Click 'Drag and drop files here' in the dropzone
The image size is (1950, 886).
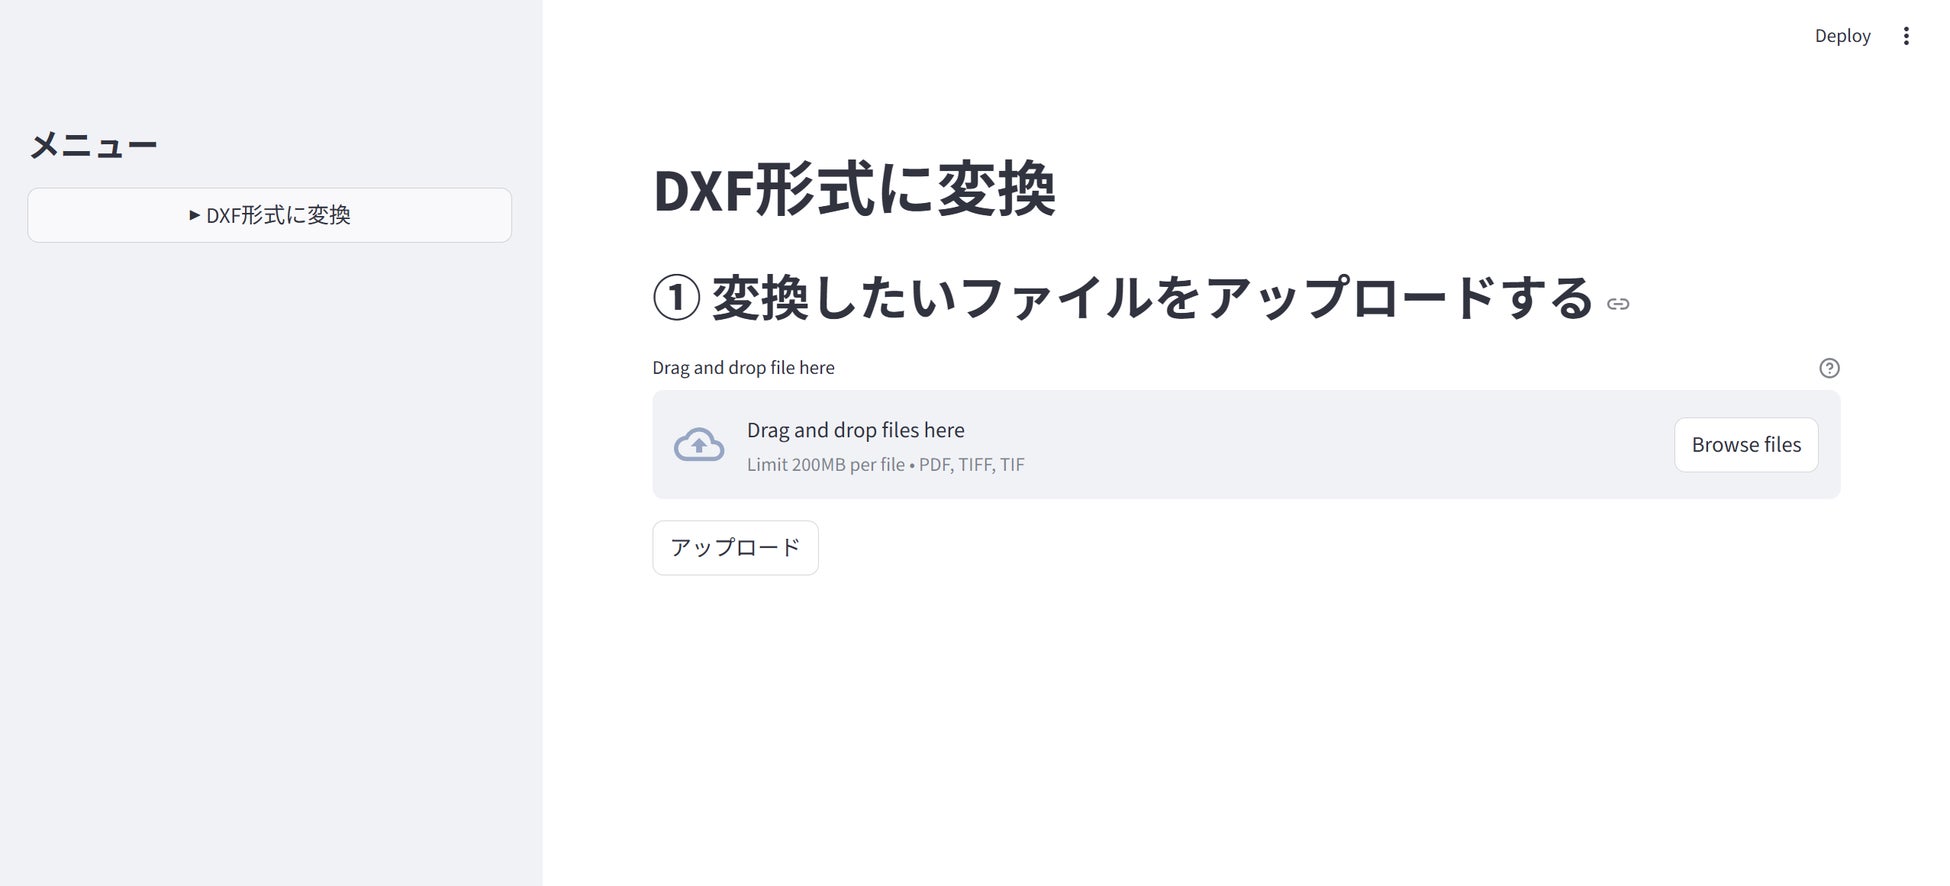point(856,430)
